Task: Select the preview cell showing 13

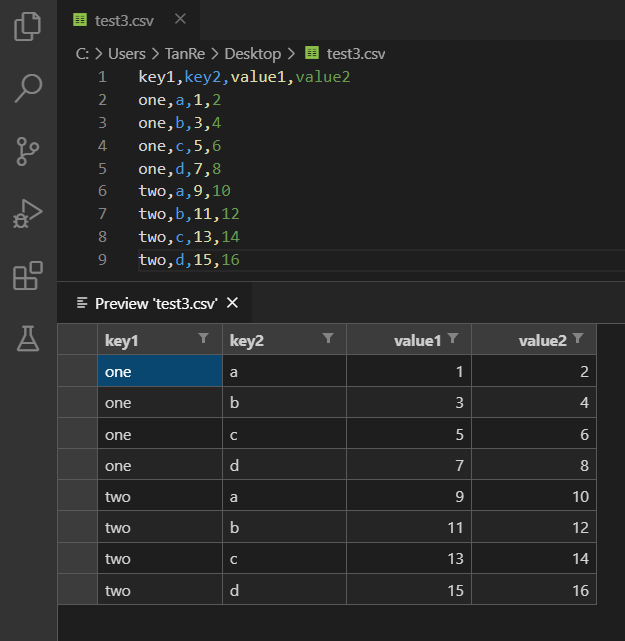Action: pyautogui.click(x=409, y=558)
